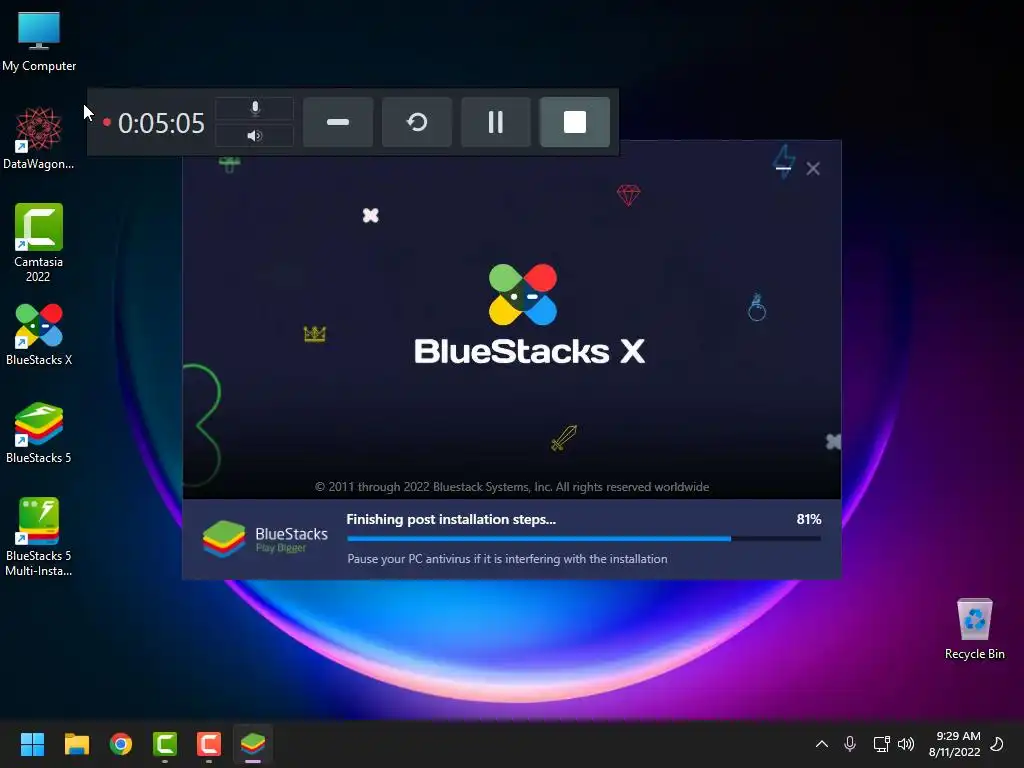Open the network tray icon
This screenshot has width=1024, height=768.
point(882,744)
